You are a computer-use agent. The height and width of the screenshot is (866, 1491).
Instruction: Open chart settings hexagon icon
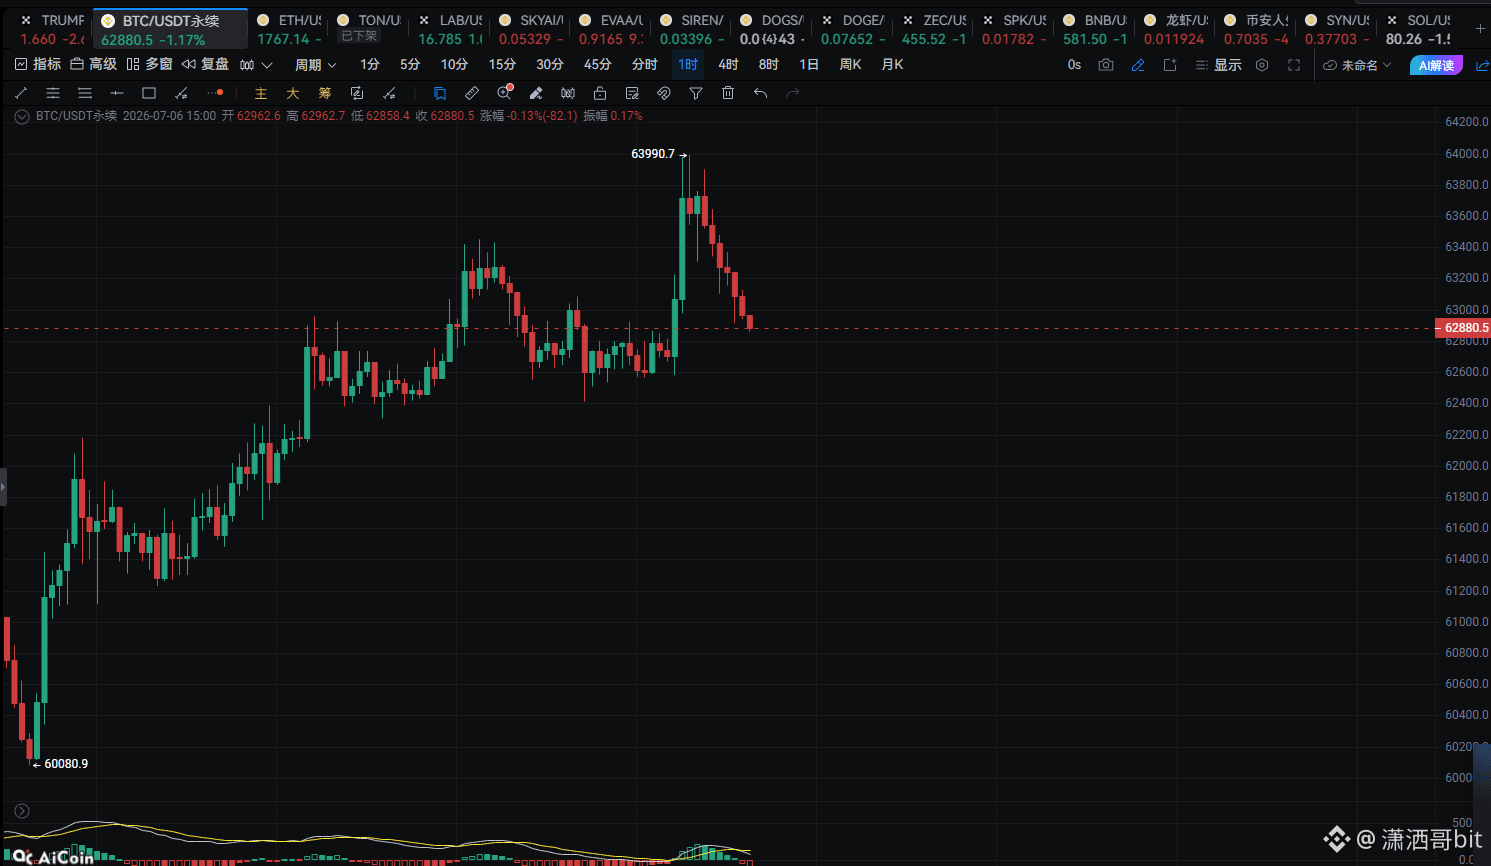1262,65
